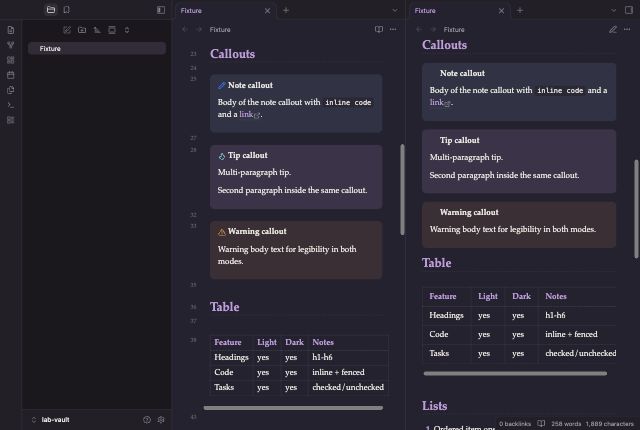Open graph view from ribbon
The image size is (640, 430).
tap(11, 45)
